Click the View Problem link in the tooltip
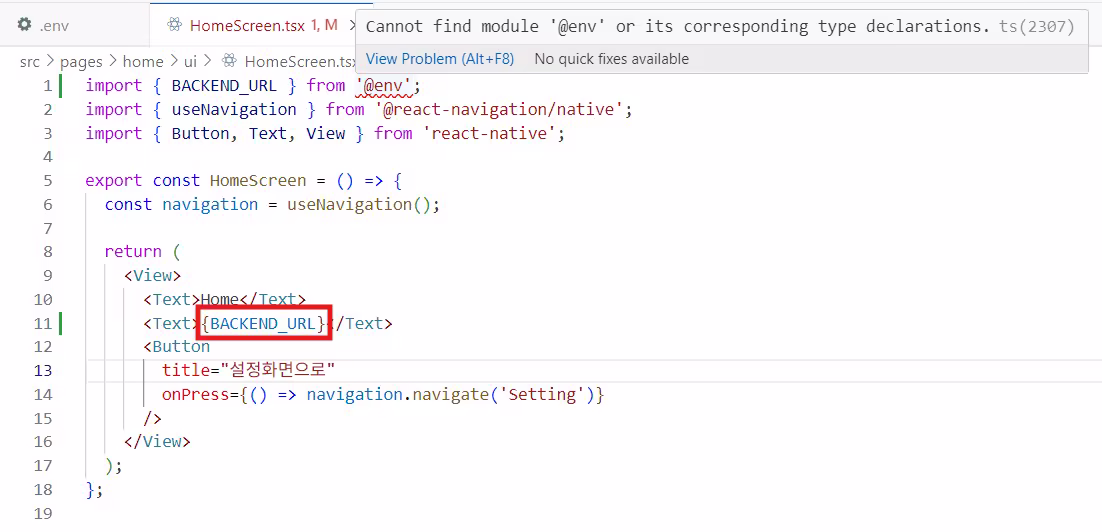The image size is (1102, 532). click(440, 59)
